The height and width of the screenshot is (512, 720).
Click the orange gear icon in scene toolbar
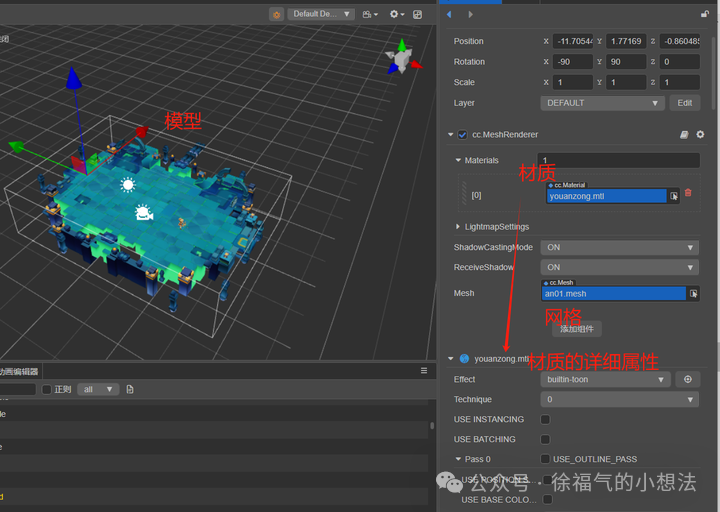pyautogui.click(x=276, y=14)
